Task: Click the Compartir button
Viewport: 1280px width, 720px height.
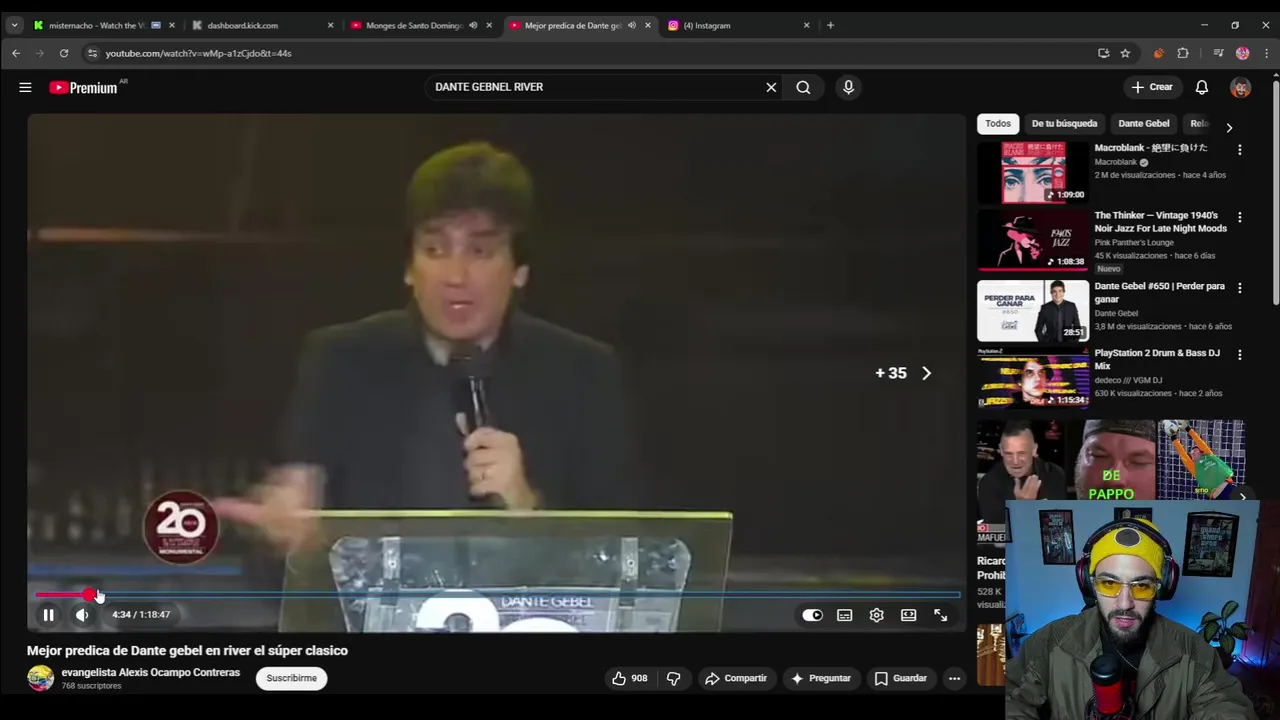Action: pos(736,678)
